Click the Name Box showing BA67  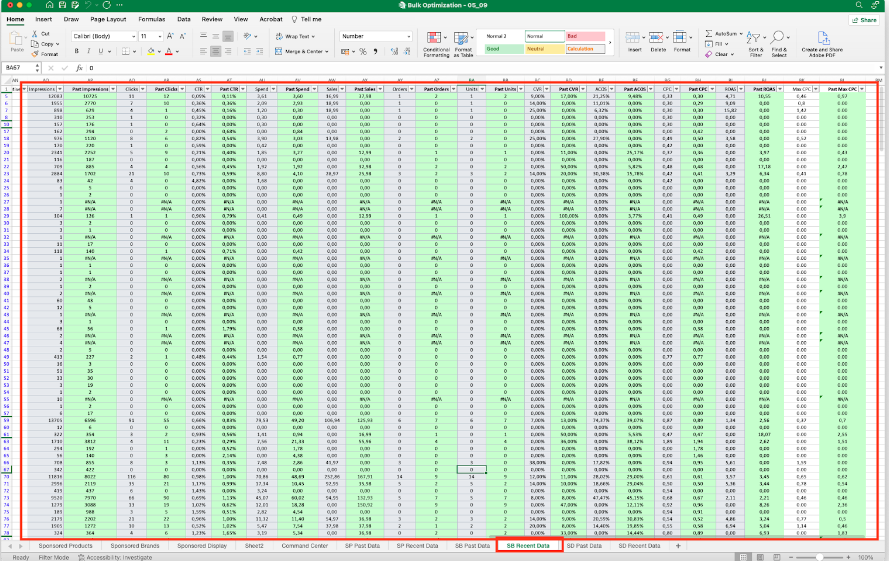pyautogui.click(x=21, y=68)
